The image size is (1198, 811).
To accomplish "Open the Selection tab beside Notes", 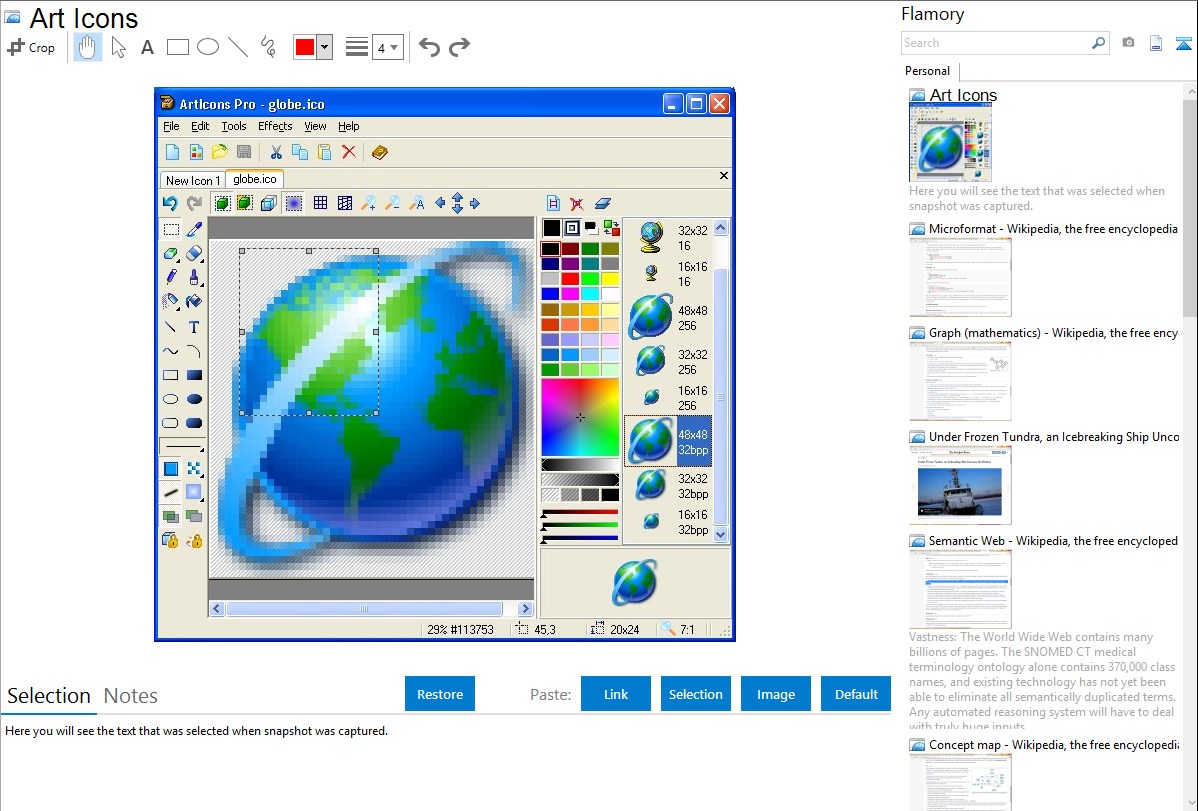I will point(48,696).
